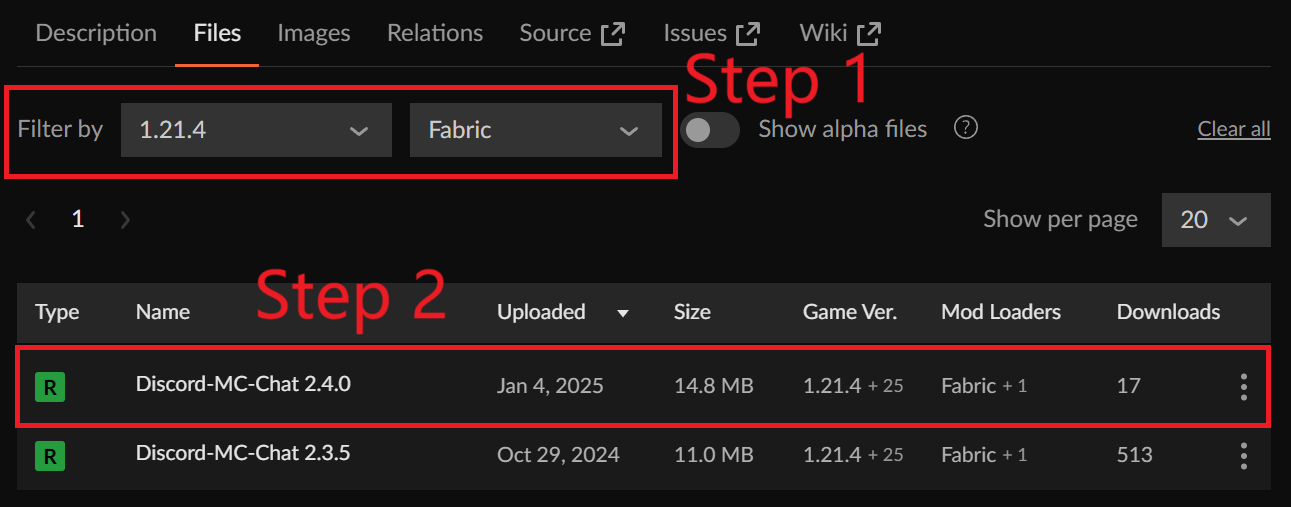Change Show per page count dropdown

[1215, 220]
